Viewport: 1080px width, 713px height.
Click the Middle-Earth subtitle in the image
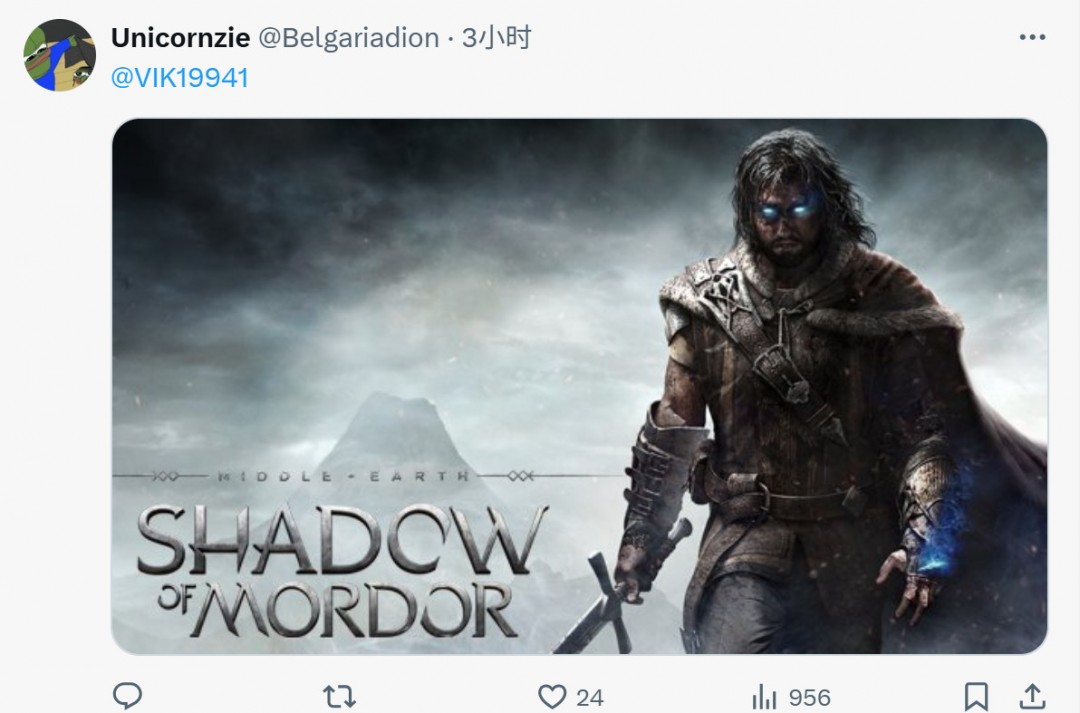click(344, 476)
